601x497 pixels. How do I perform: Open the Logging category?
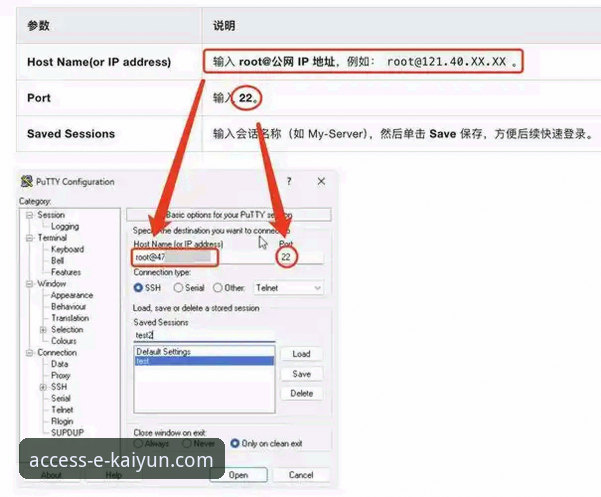click(65, 226)
